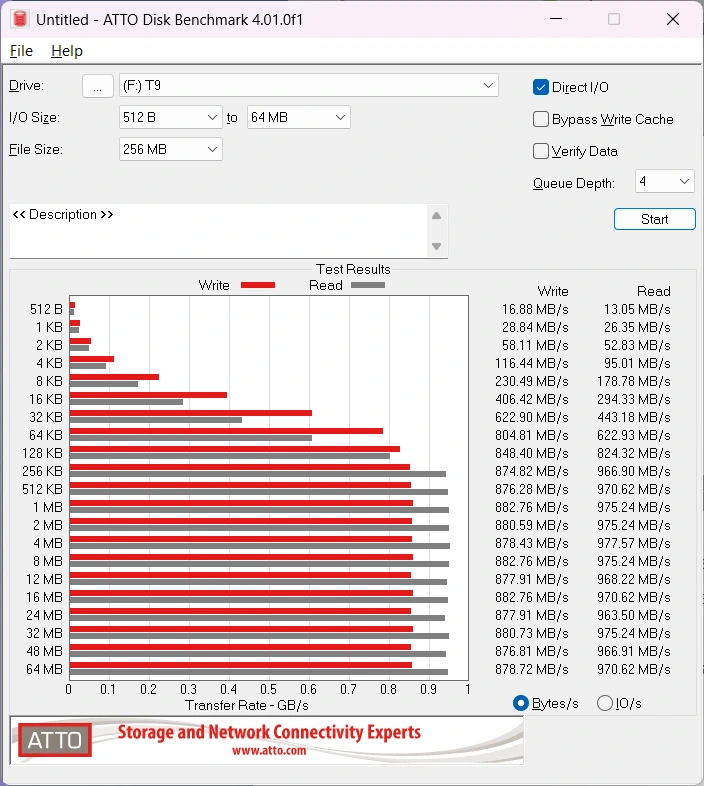704x786 pixels.
Task: Open the www.atto.com link in banner
Action: [269, 750]
